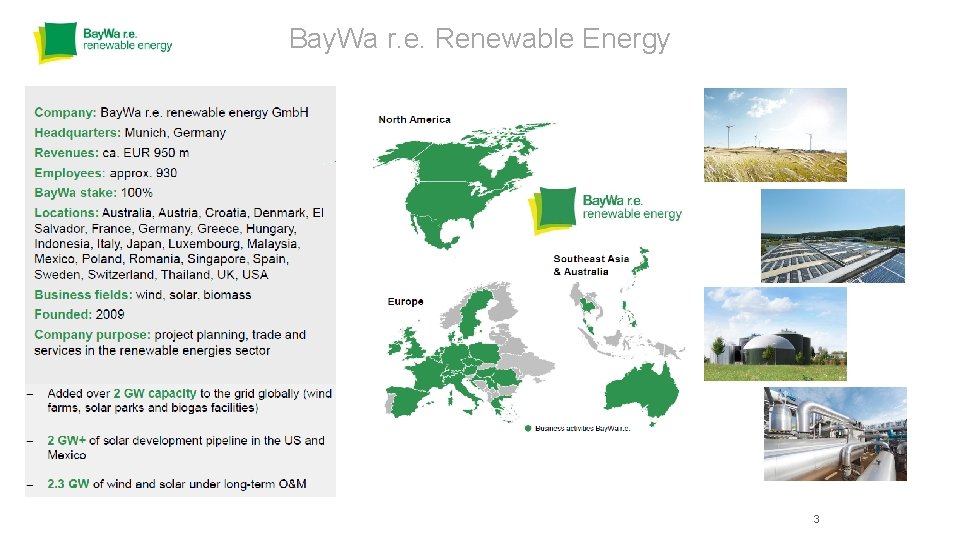Select the Founded: 2009 line
960x540 pixels.
point(79,315)
